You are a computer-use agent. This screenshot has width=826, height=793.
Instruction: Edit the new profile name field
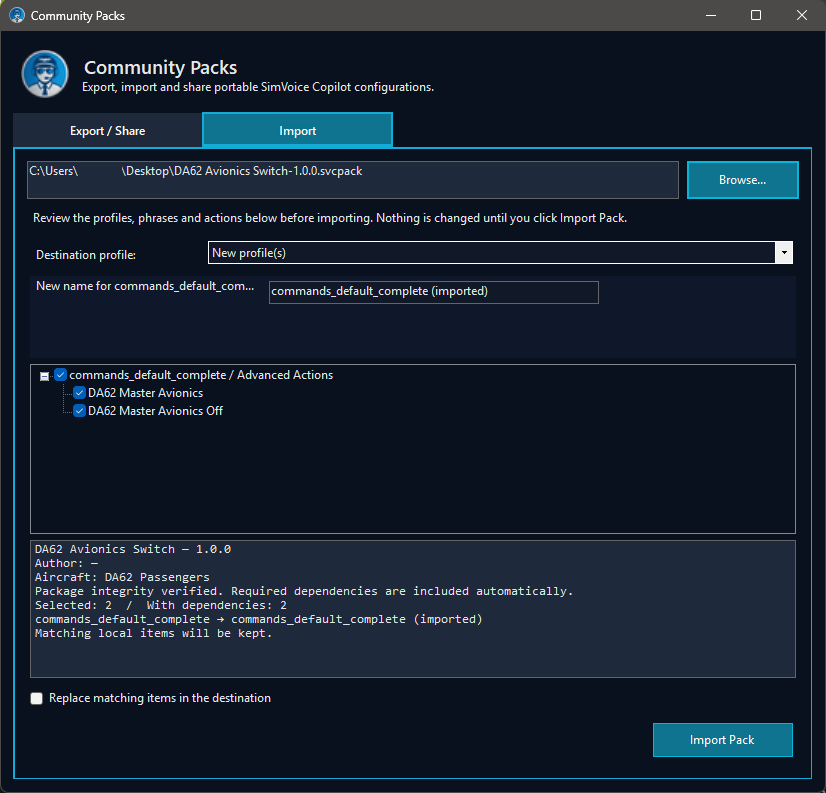tap(434, 292)
